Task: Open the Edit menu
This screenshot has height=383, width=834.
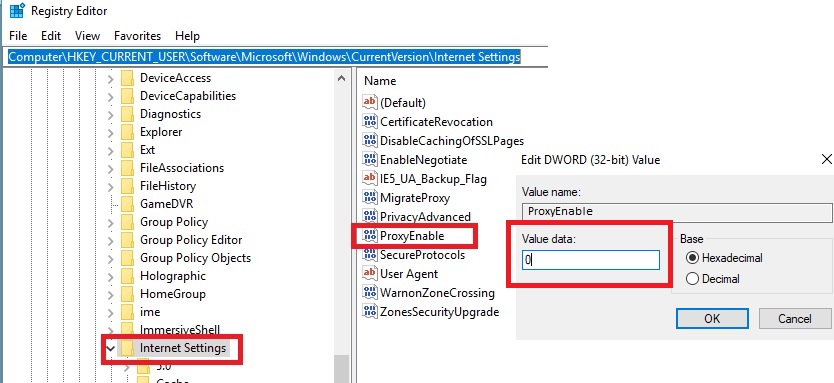Action: pyautogui.click(x=51, y=36)
